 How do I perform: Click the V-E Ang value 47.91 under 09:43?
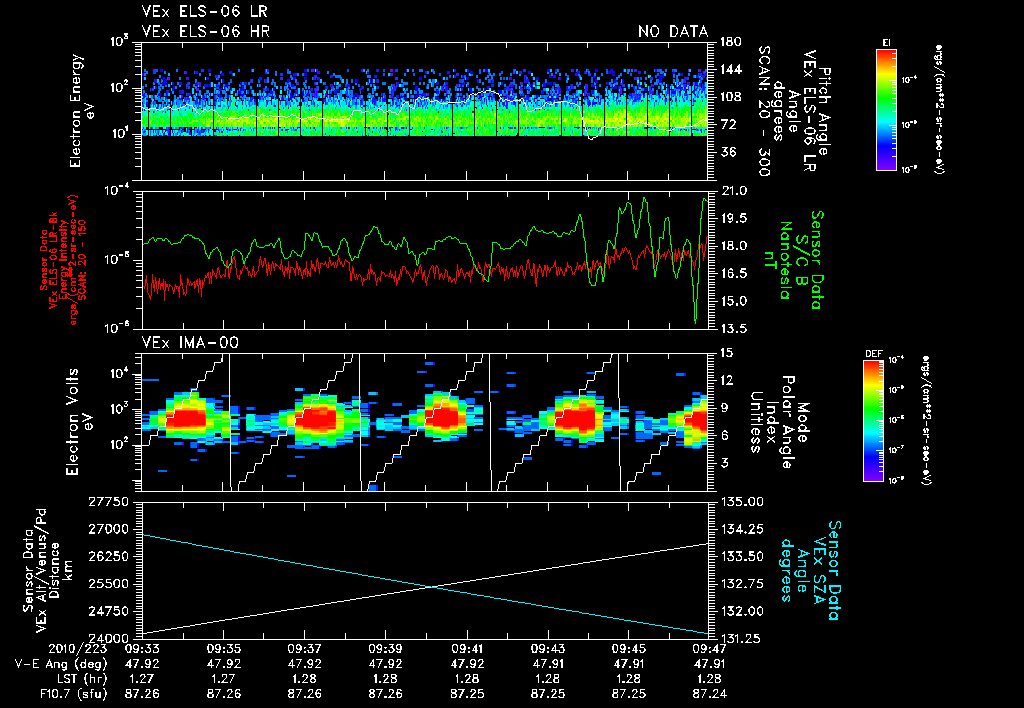point(547,664)
